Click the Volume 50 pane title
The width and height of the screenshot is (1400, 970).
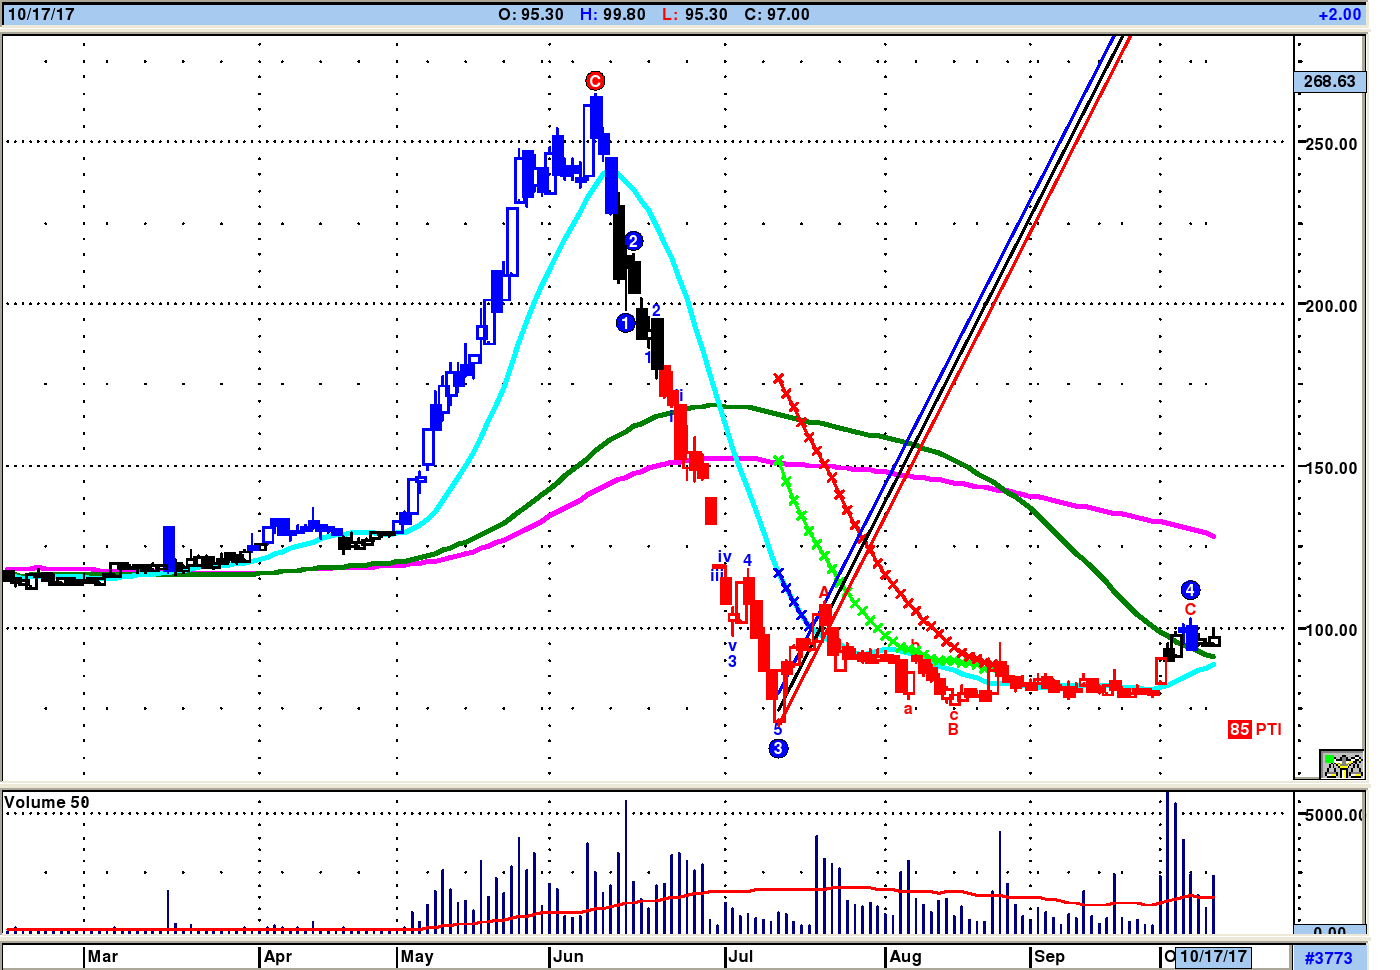point(47,802)
